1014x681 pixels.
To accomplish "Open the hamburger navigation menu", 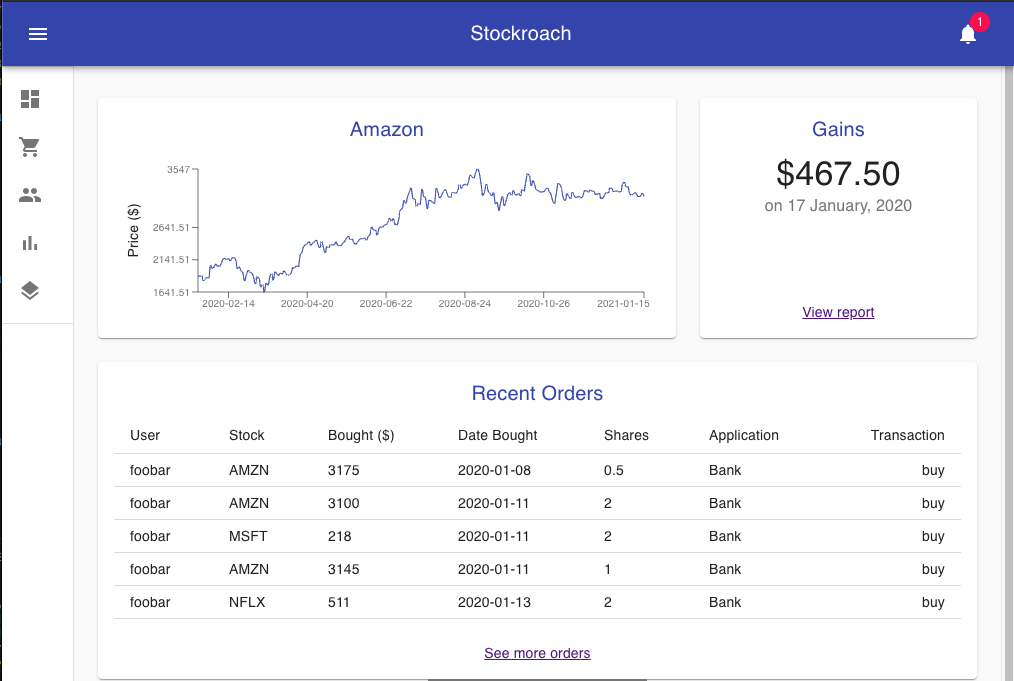I will [x=38, y=34].
